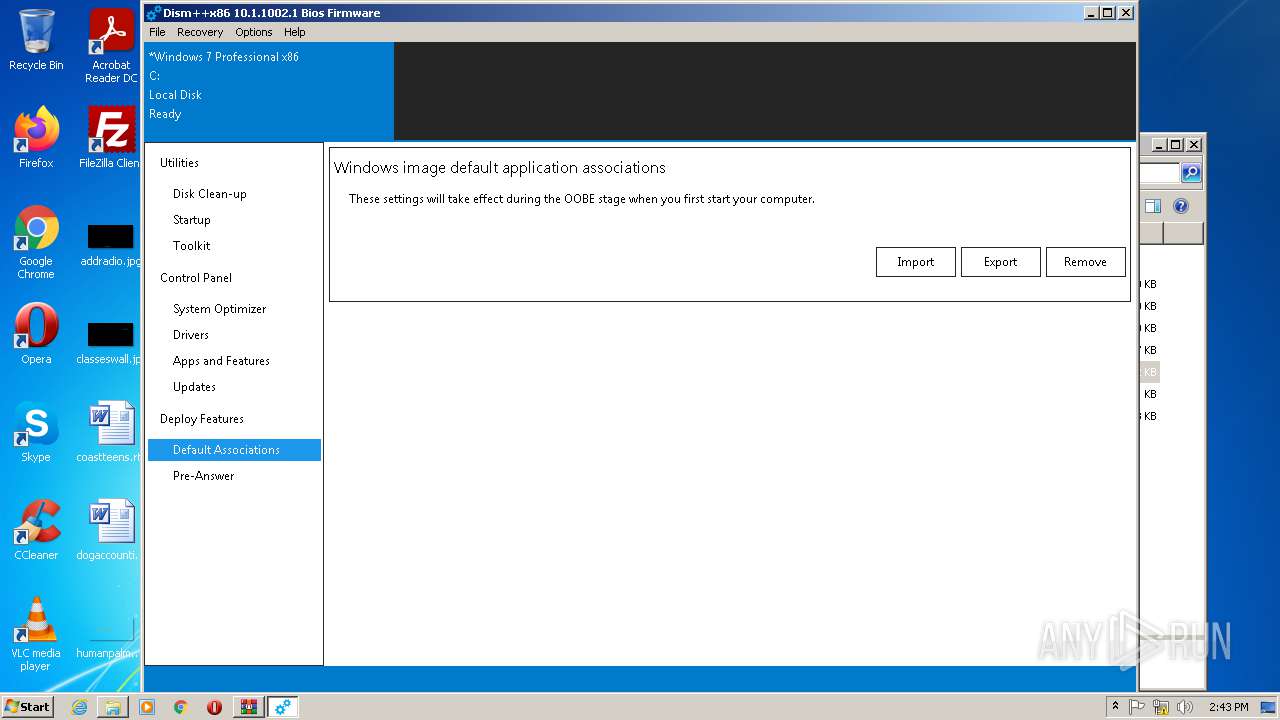Go to System Optimizer
1280x720 pixels.
(234, 309)
